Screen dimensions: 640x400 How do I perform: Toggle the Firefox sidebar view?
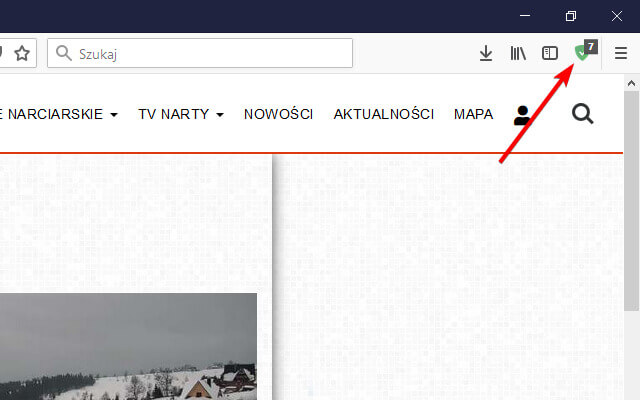pyautogui.click(x=550, y=53)
